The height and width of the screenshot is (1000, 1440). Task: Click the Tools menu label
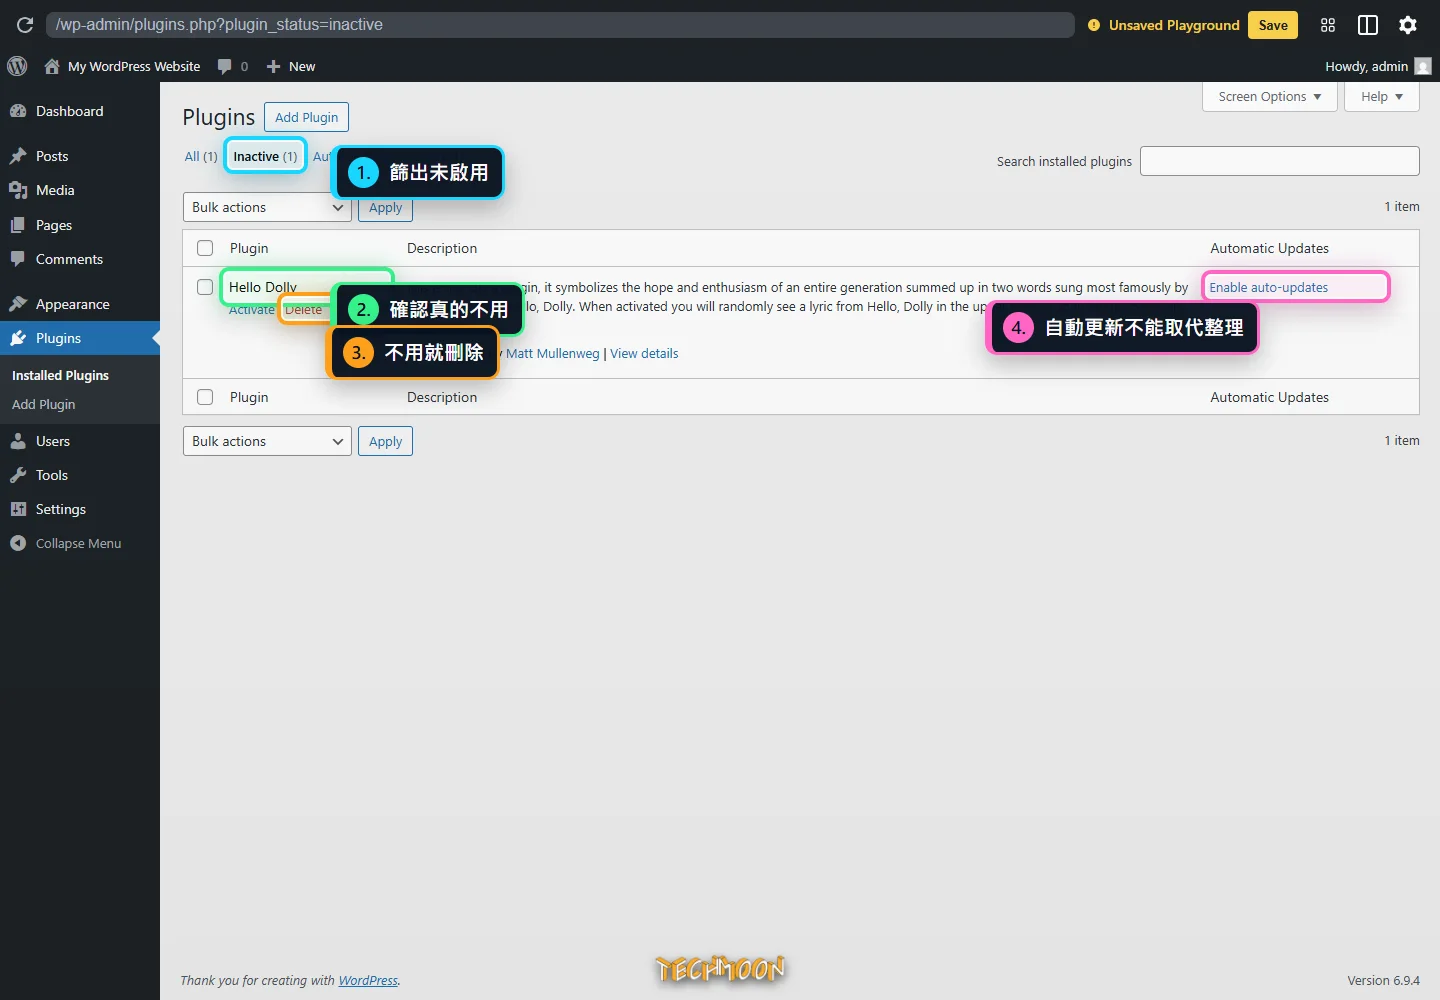tap(52, 475)
